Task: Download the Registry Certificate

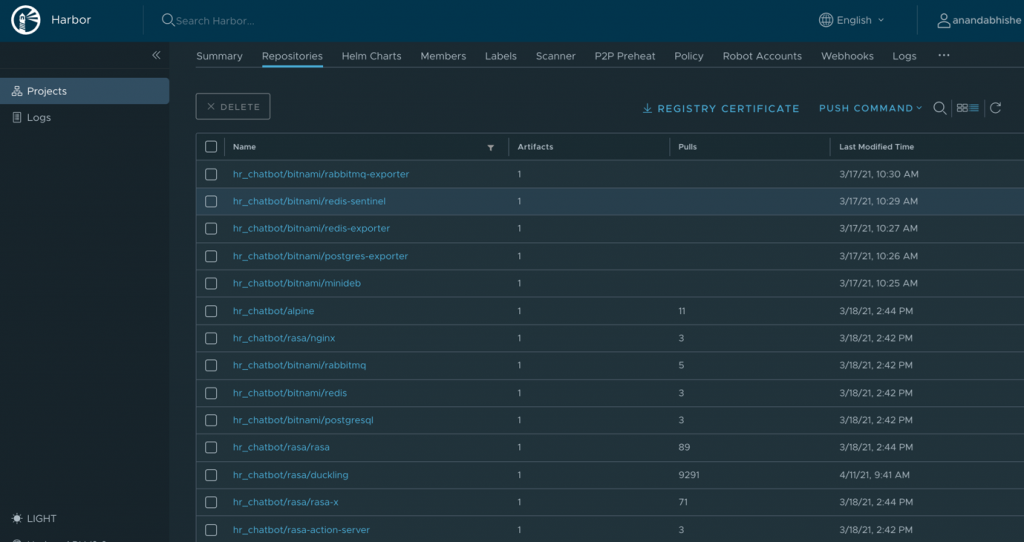Action: coord(720,108)
